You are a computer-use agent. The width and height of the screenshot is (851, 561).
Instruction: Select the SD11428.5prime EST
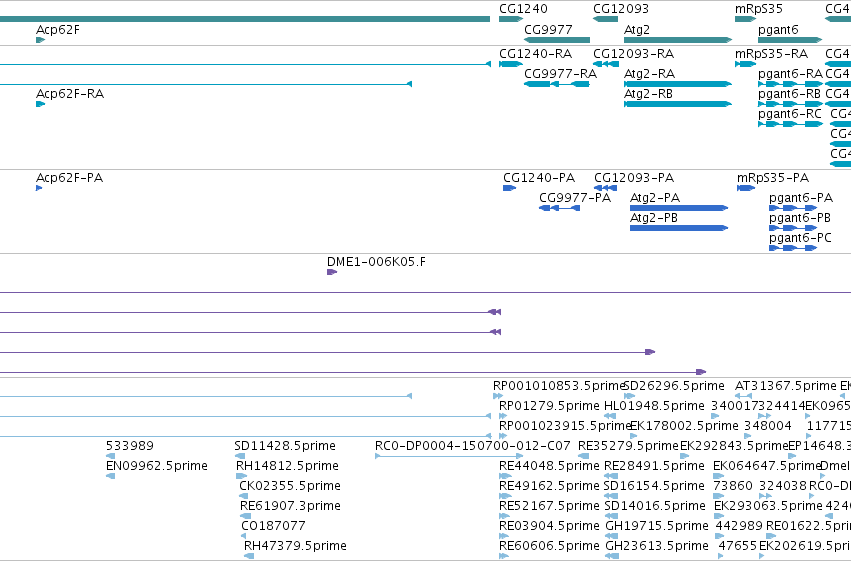[239, 456]
